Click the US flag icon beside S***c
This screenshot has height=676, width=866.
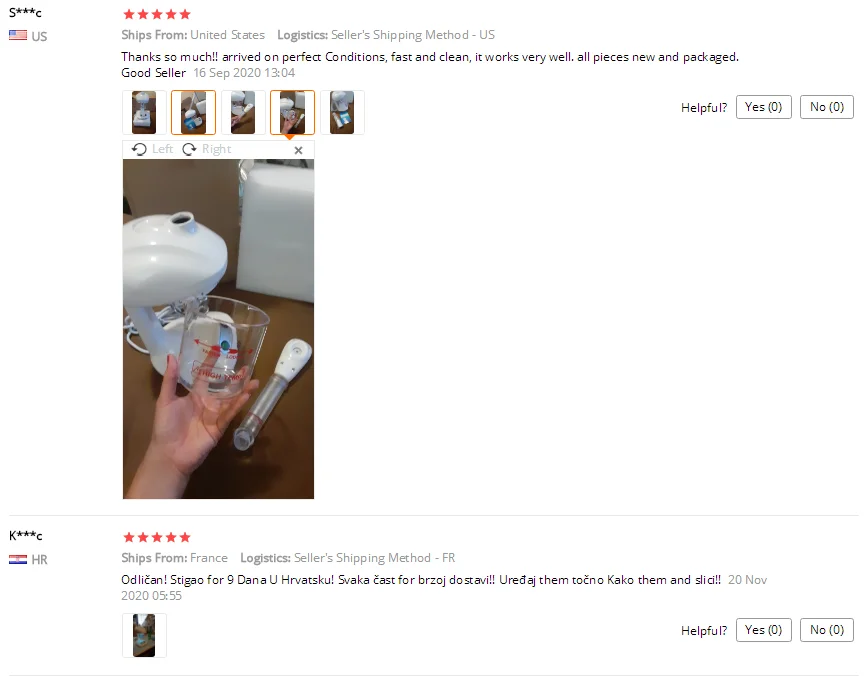(x=18, y=35)
